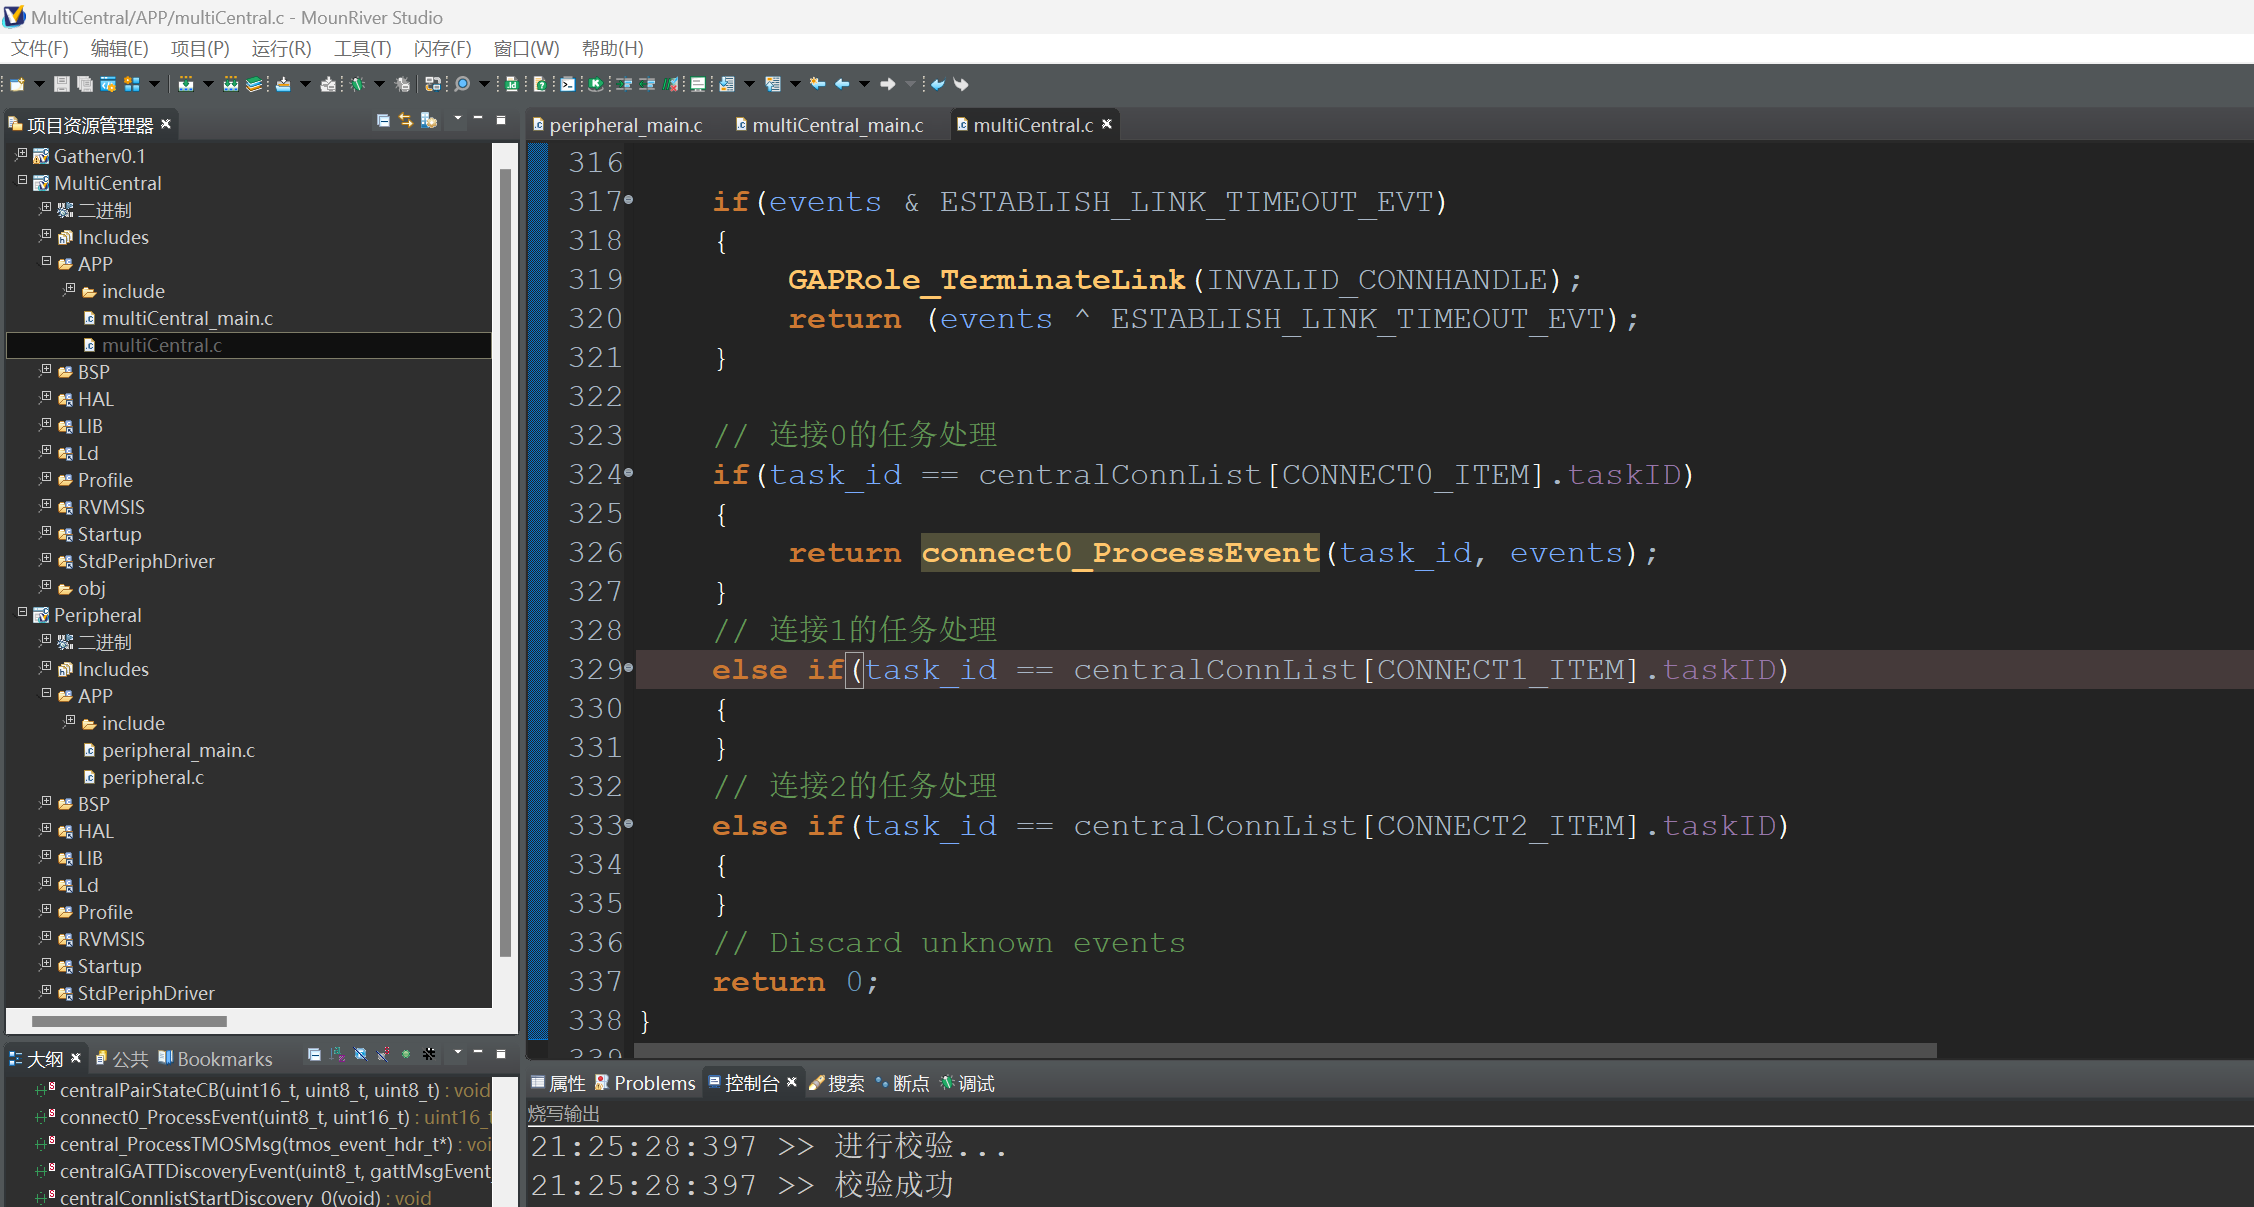
Task: Open the File menu 文件(F)
Action: (x=39, y=48)
